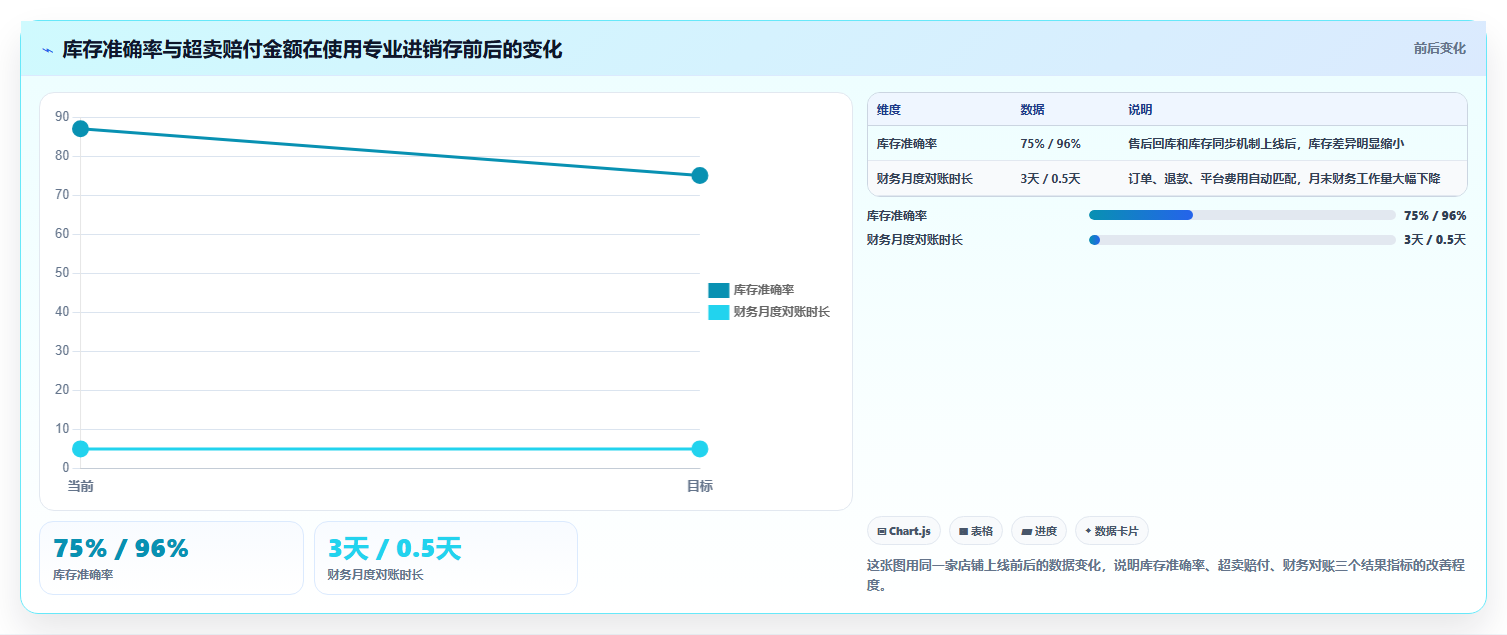
Task: Click the star icon in 数据卡片 tag
Action: (x=1088, y=531)
